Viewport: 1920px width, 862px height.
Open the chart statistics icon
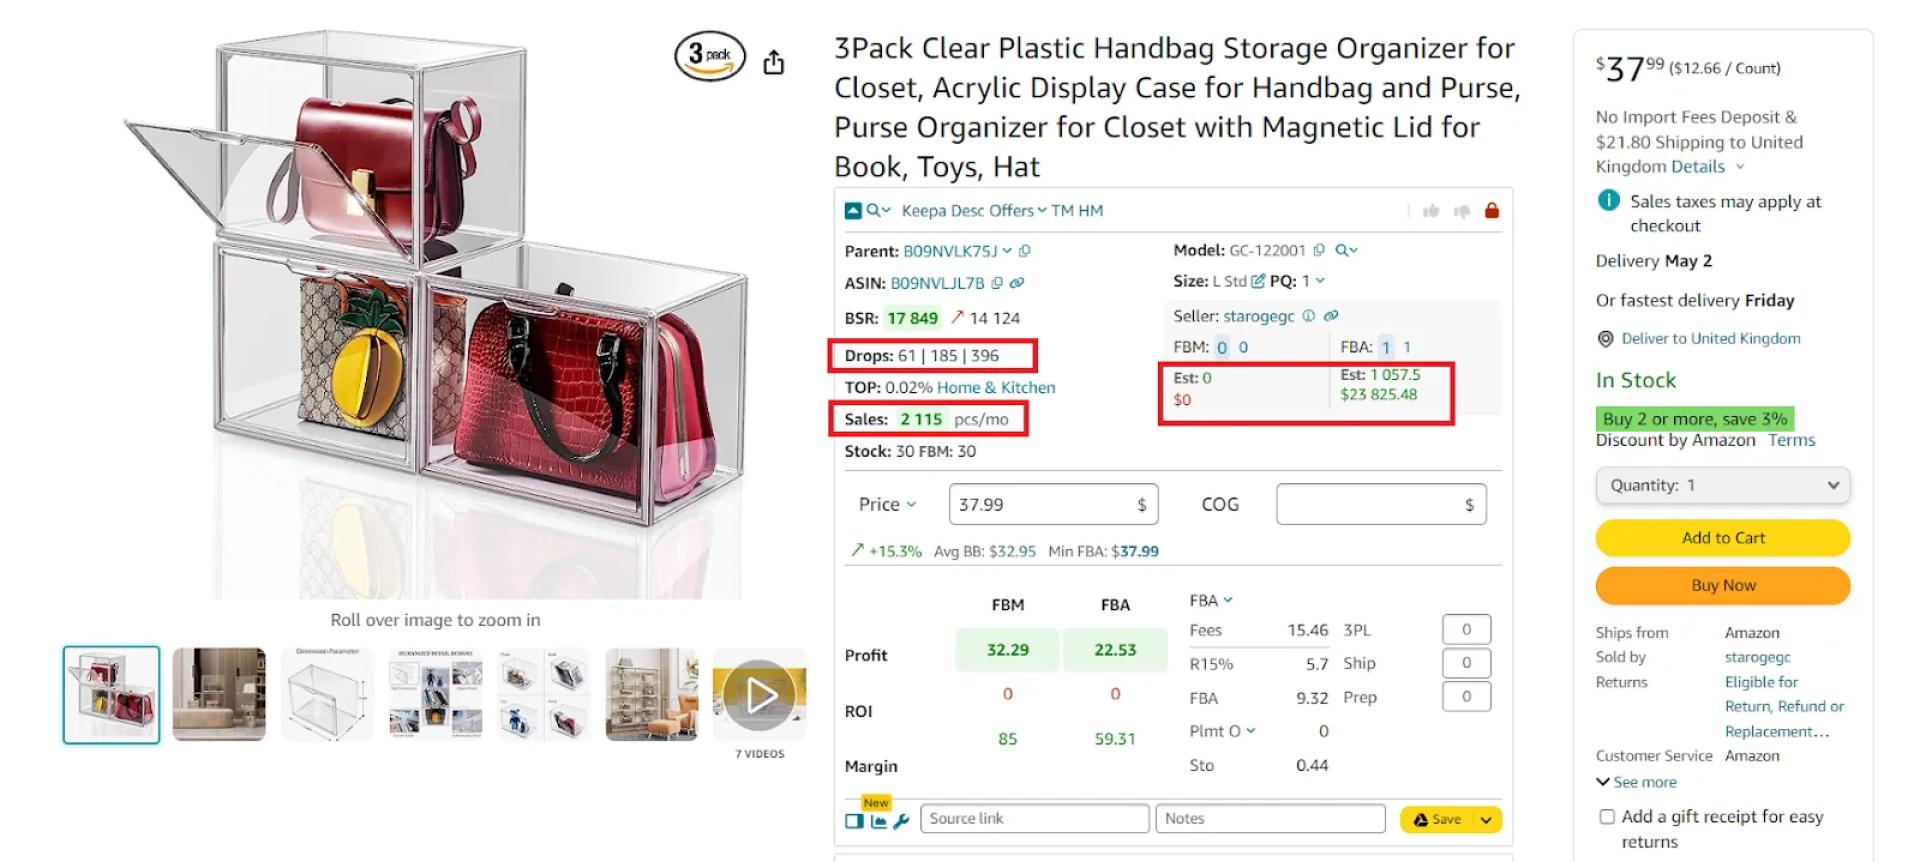tap(878, 820)
